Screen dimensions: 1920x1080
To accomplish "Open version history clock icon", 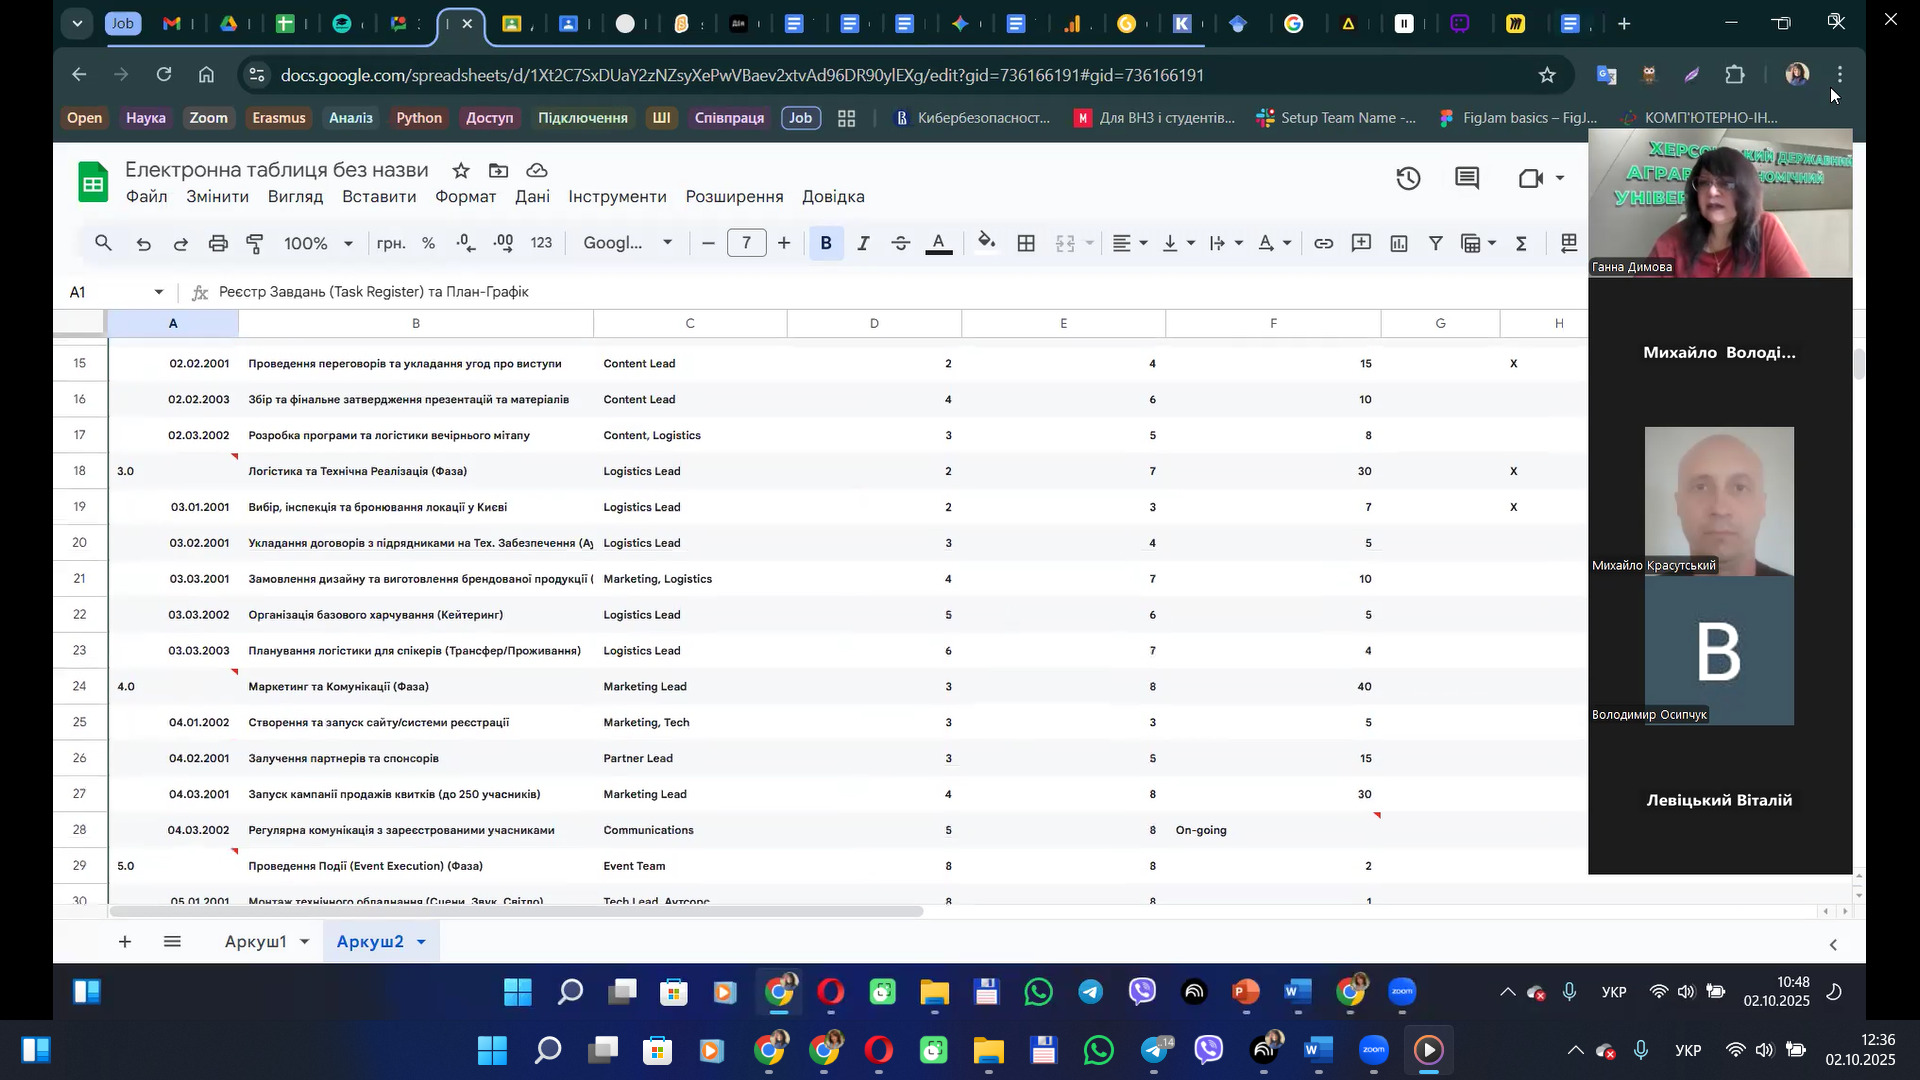I will [x=1408, y=179].
